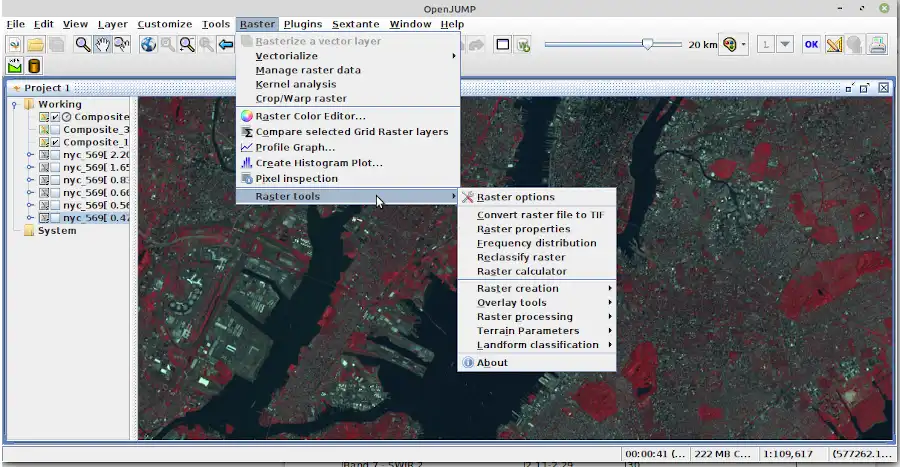Viewport: 900px width, 467px height.
Task: Open the Raster creation submenu
Action: click(537, 289)
